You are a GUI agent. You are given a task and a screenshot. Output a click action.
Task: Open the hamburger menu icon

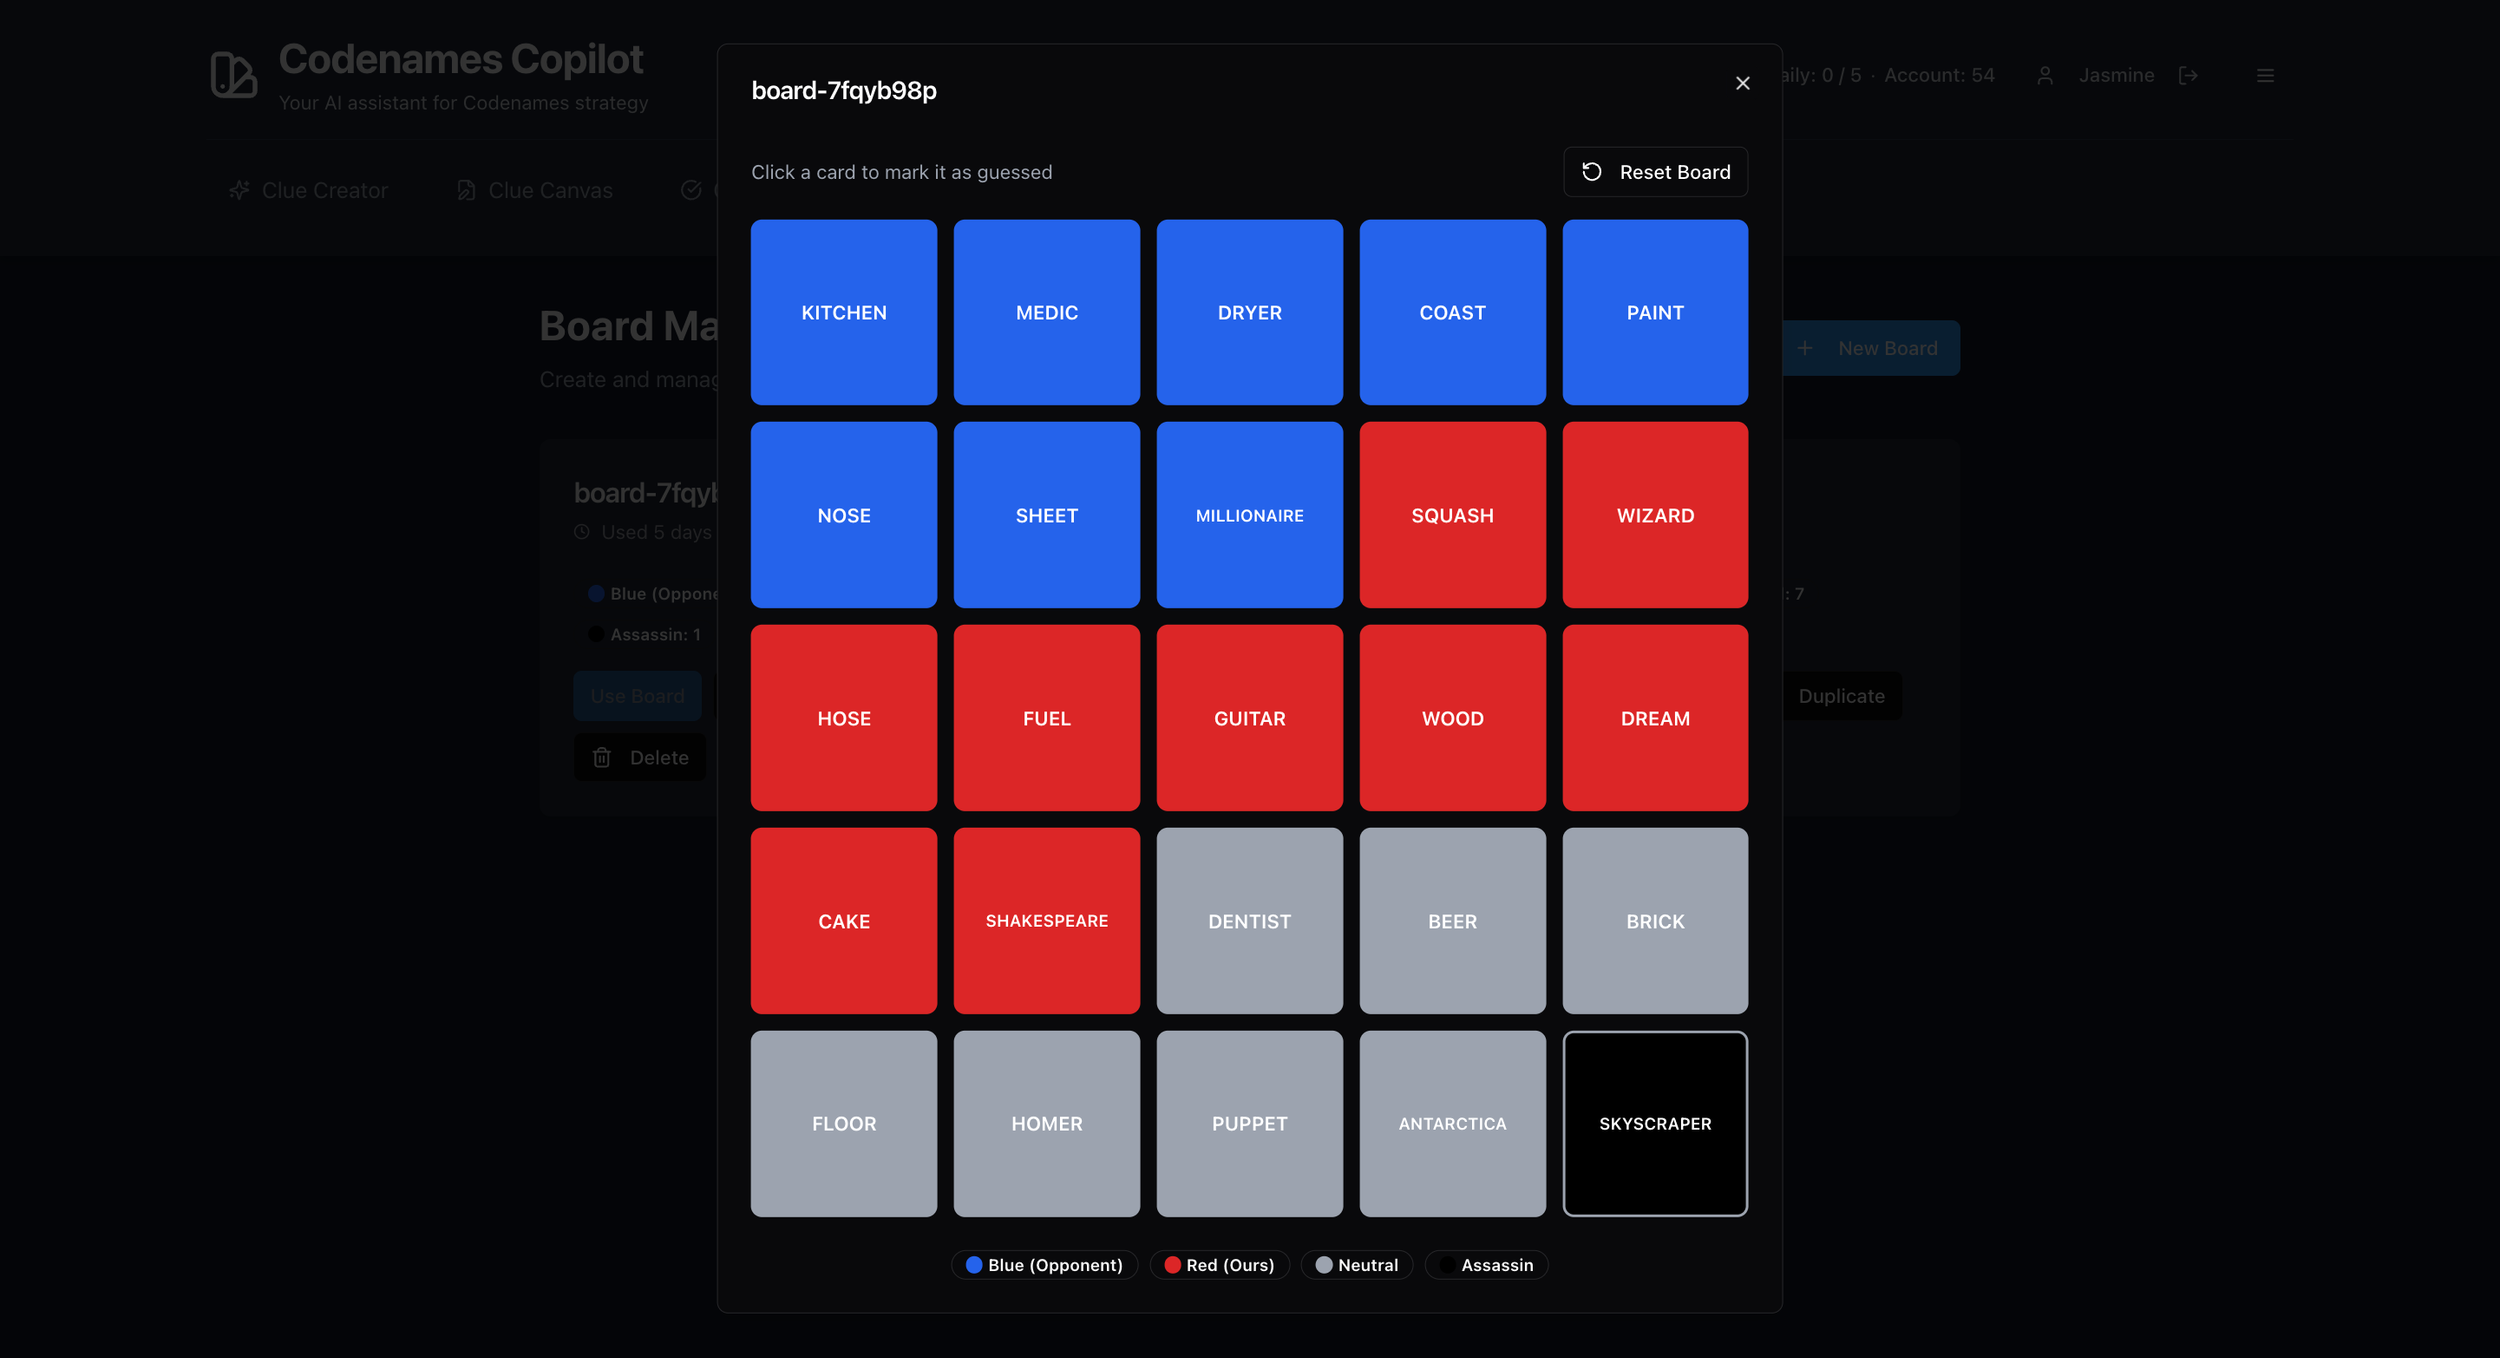(x=2265, y=75)
